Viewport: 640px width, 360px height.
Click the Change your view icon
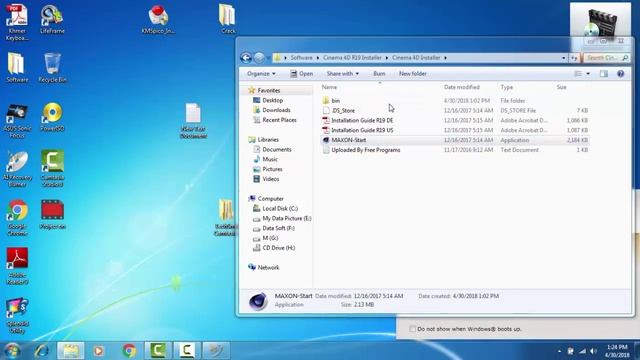pos(578,74)
